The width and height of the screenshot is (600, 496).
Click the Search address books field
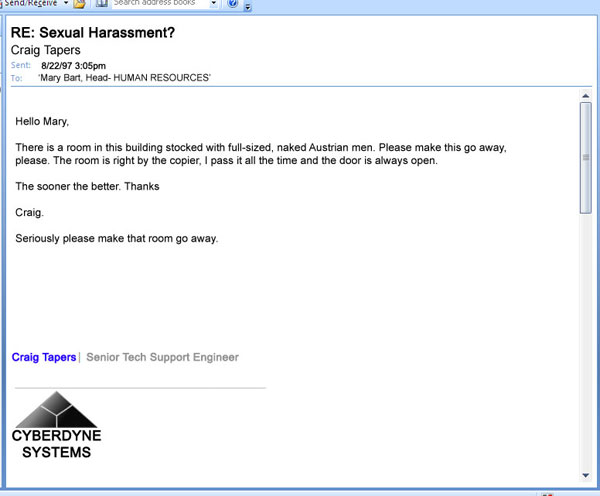(x=158, y=4)
